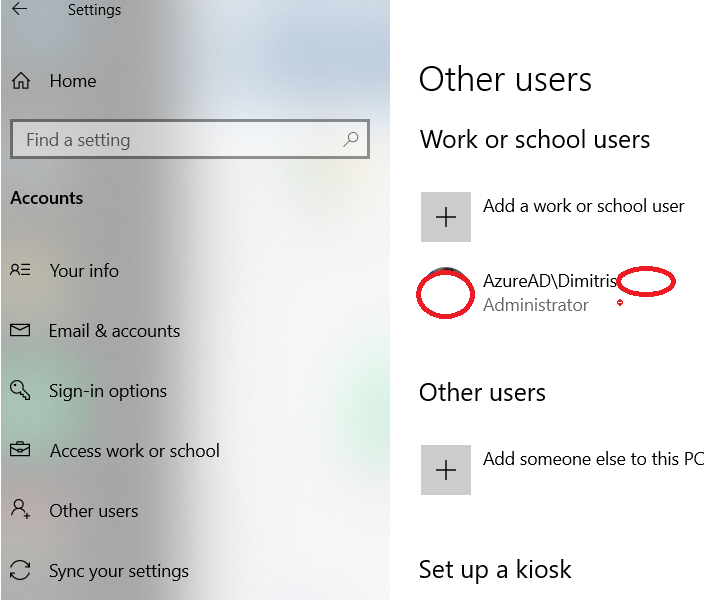Screen dimensions: 723x600
Task: Click the Sign-in options key icon
Action: (20, 390)
